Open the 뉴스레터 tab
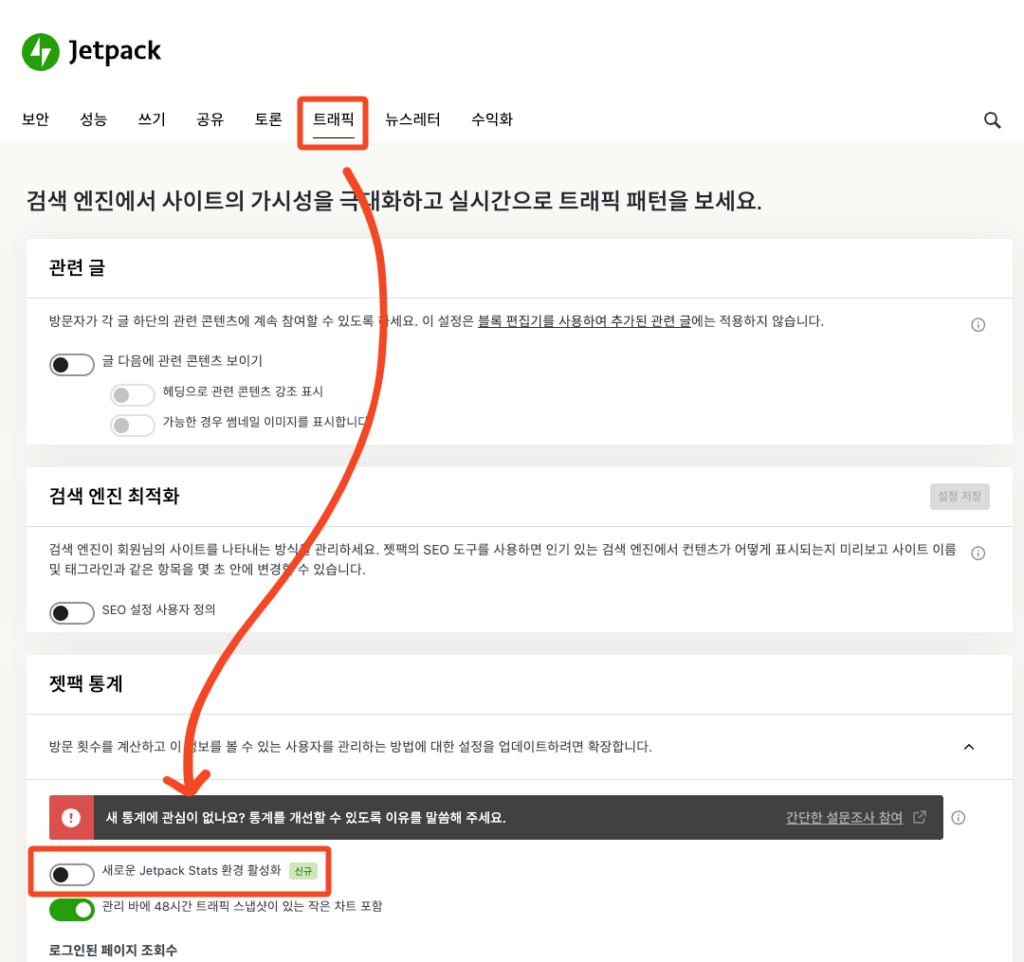The width and height of the screenshot is (1024, 962). pos(413,119)
